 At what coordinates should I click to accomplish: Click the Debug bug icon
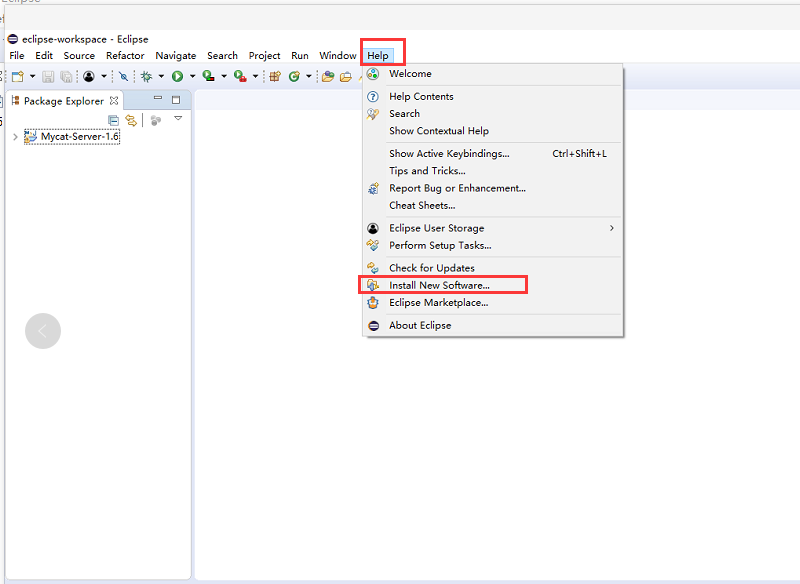click(x=146, y=77)
